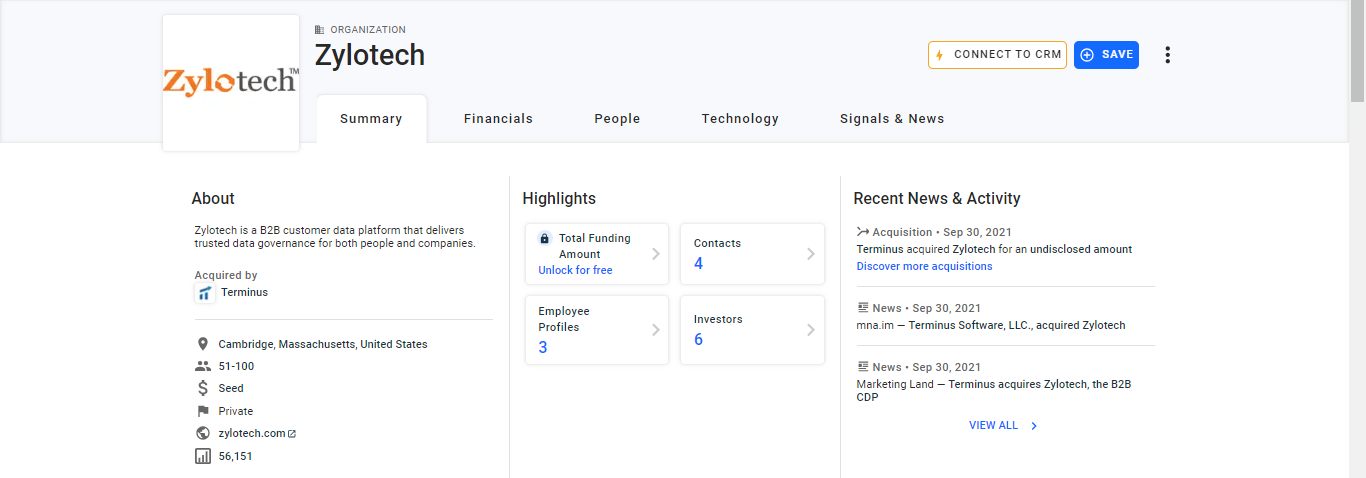This screenshot has width=1366, height=478.
Task: Click the Terminus company logo icon
Action: point(205,293)
